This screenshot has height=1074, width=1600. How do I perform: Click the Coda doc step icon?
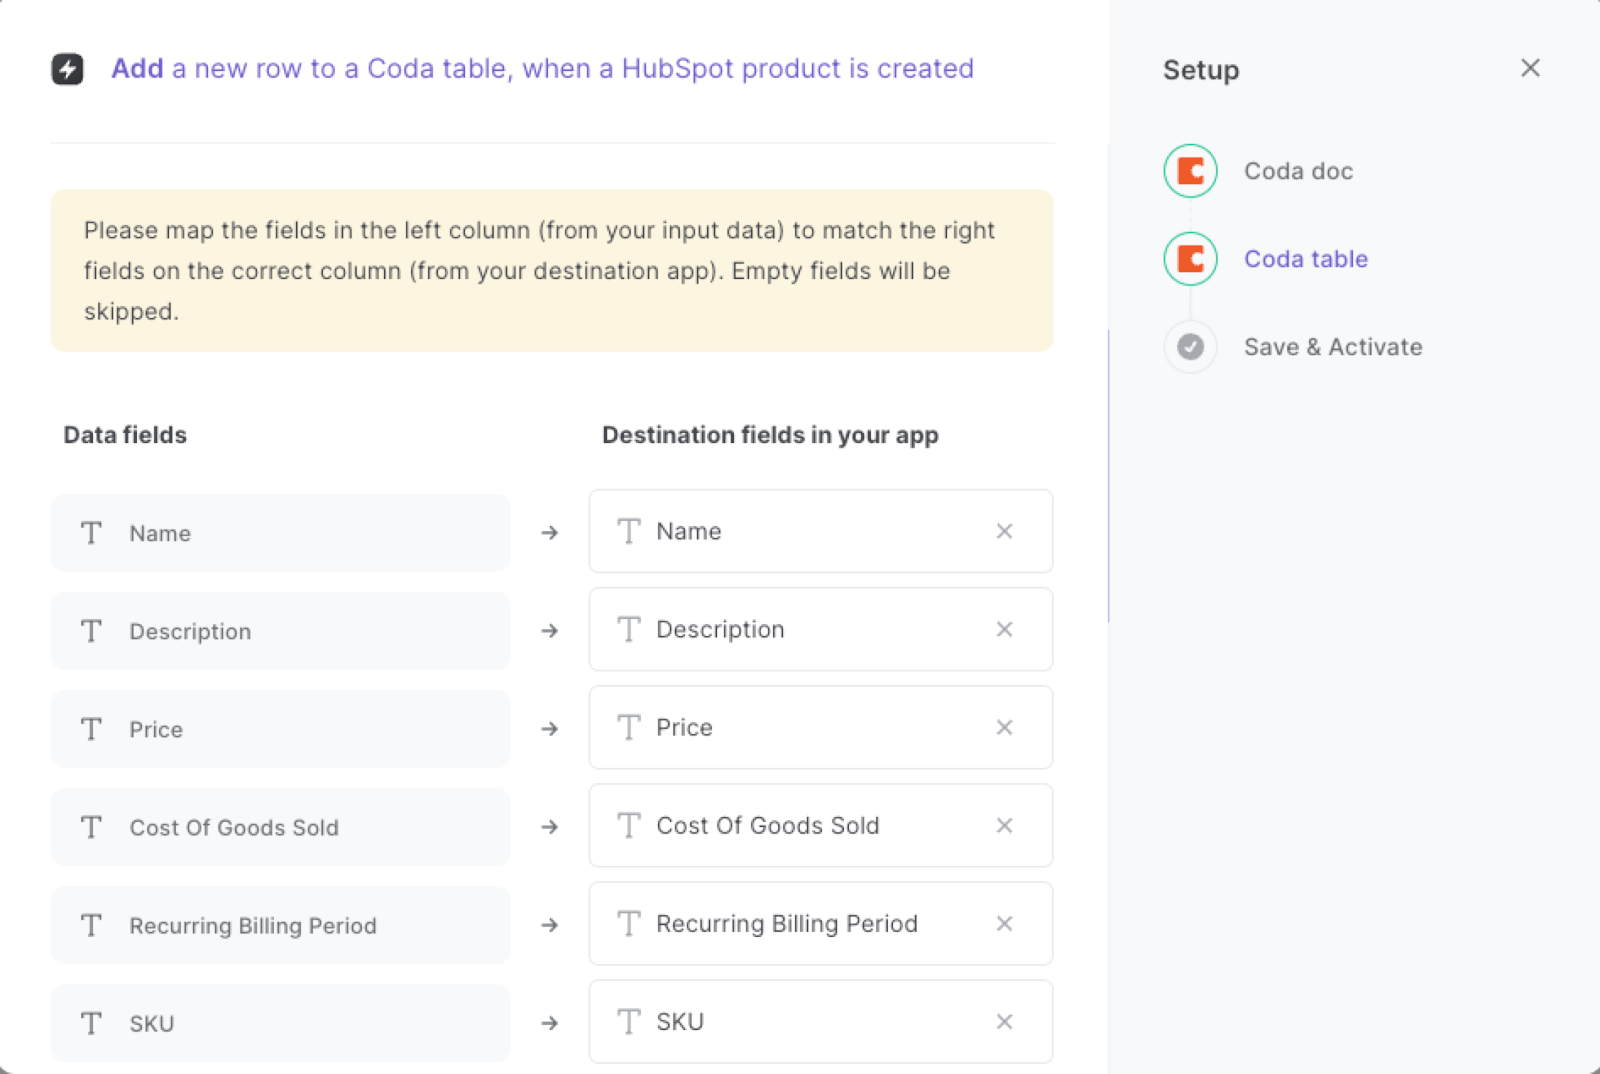[1190, 171]
